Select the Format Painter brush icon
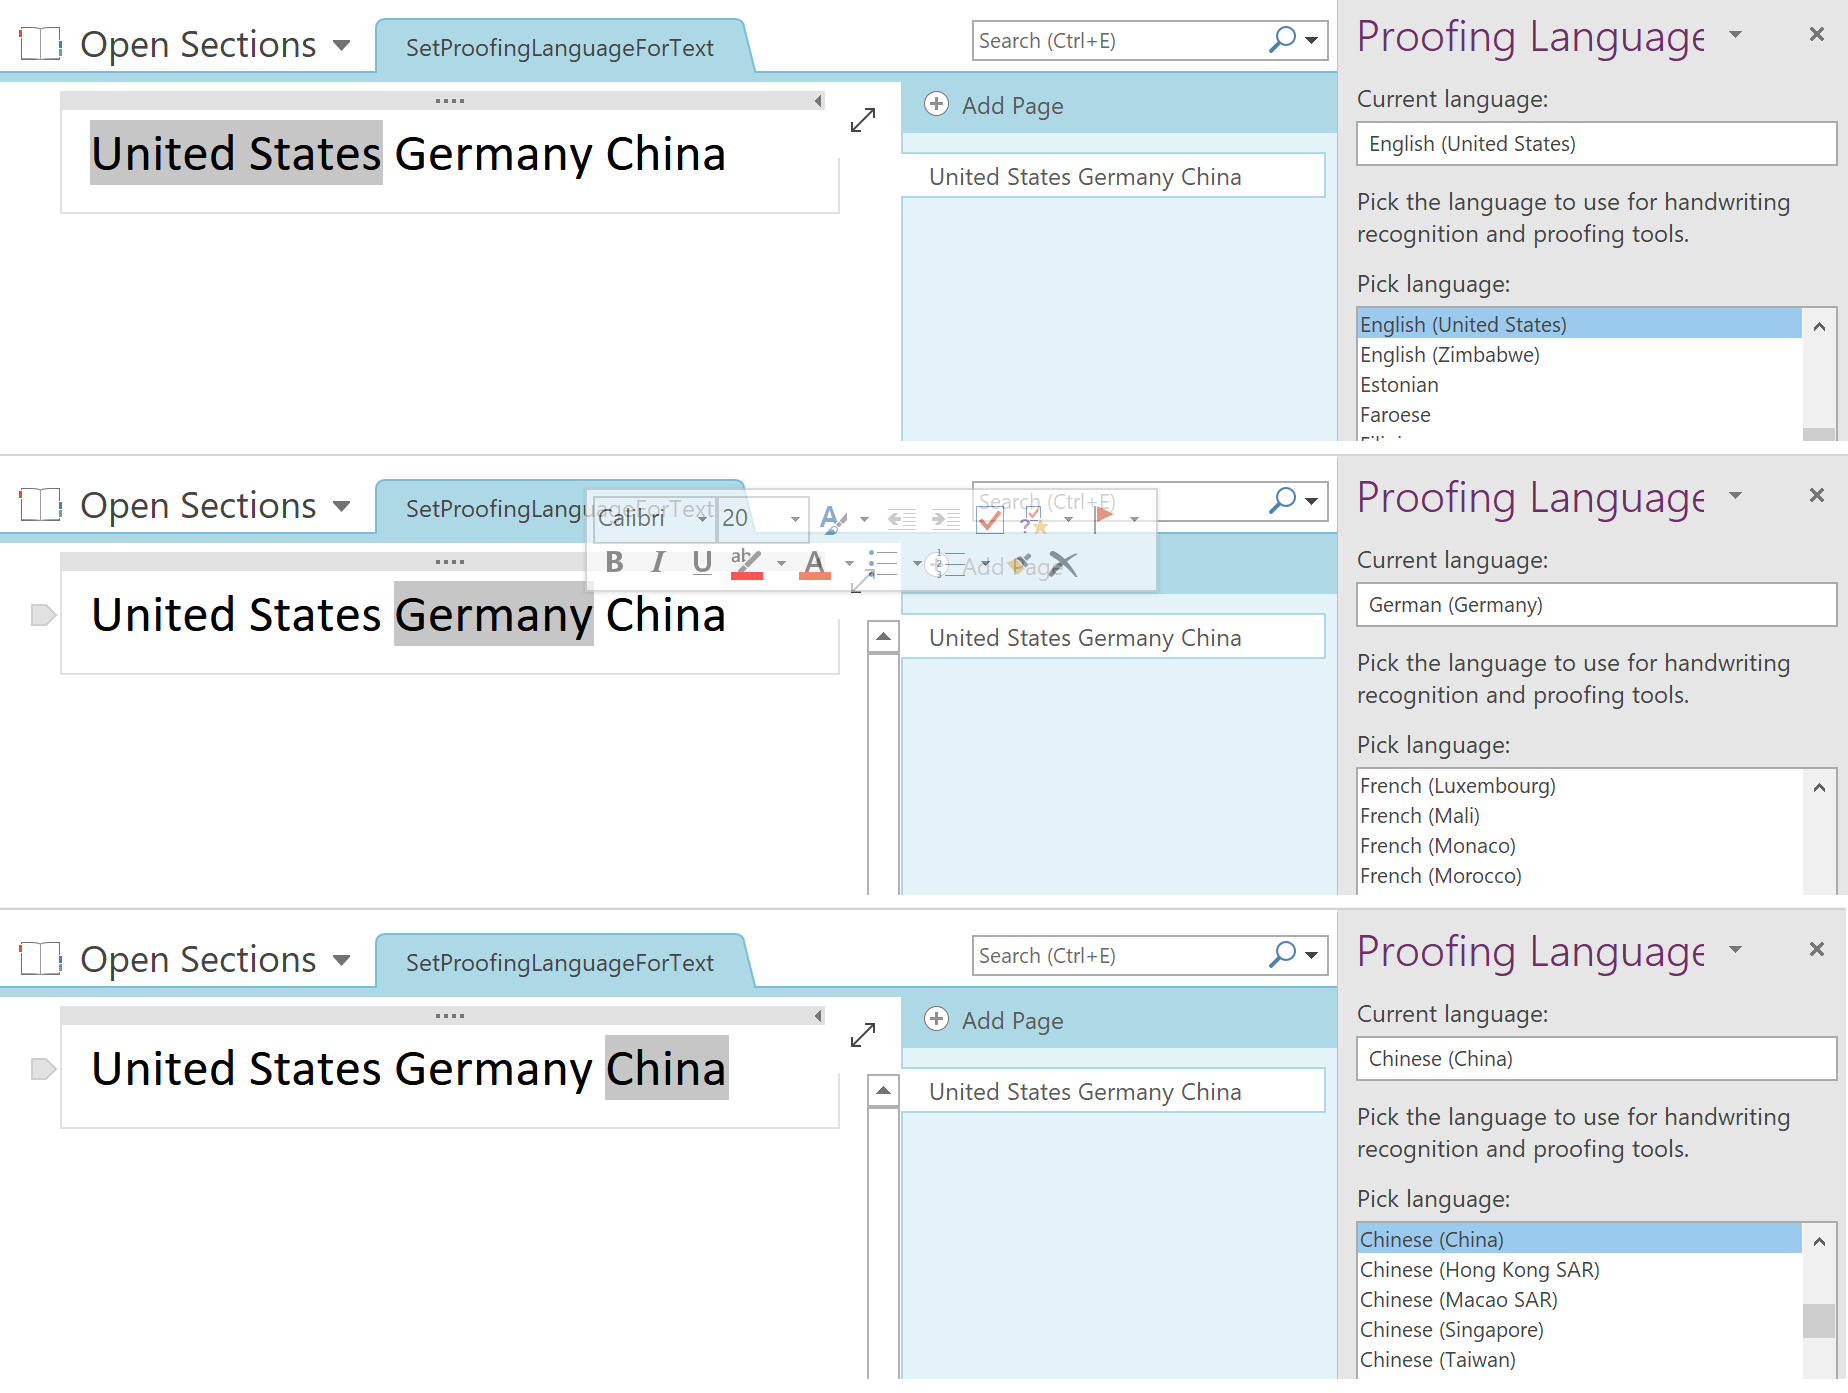1848x1393 pixels. click(x=1020, y=565)
